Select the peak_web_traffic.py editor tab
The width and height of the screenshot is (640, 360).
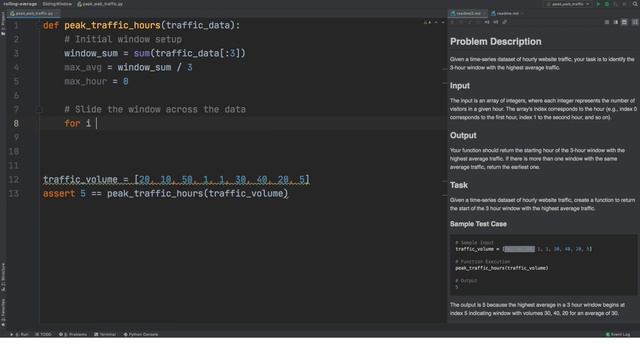[34, 13]
